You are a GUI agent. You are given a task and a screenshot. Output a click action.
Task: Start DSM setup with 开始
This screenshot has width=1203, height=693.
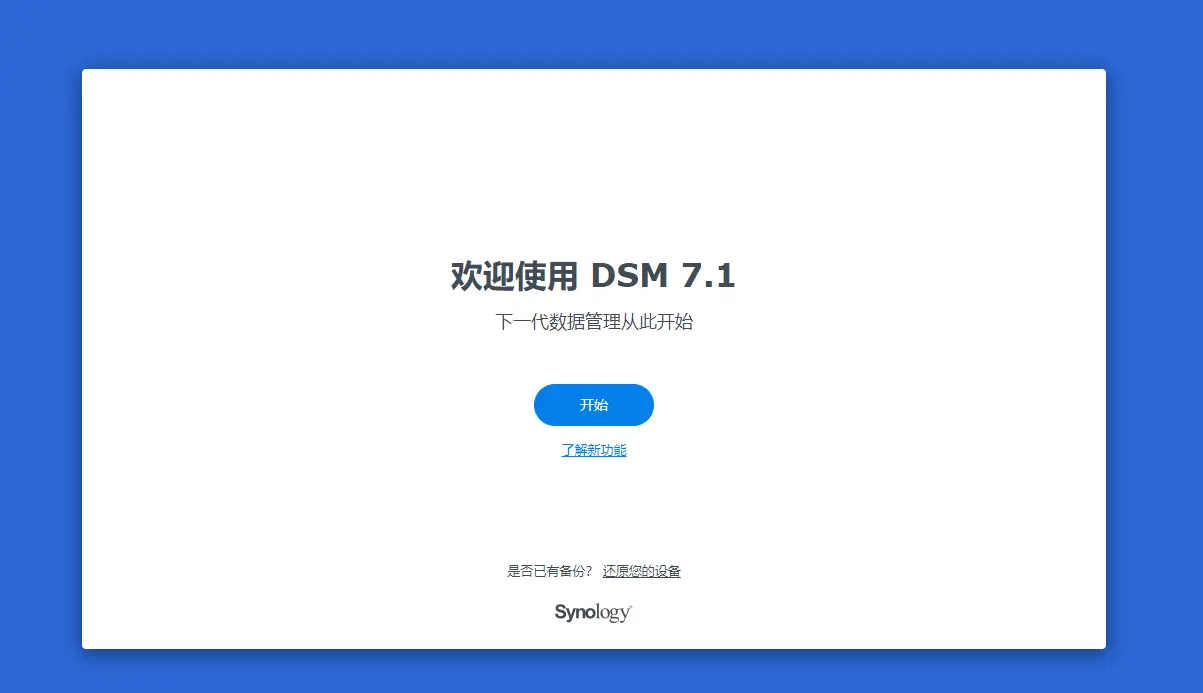(593, 405)
